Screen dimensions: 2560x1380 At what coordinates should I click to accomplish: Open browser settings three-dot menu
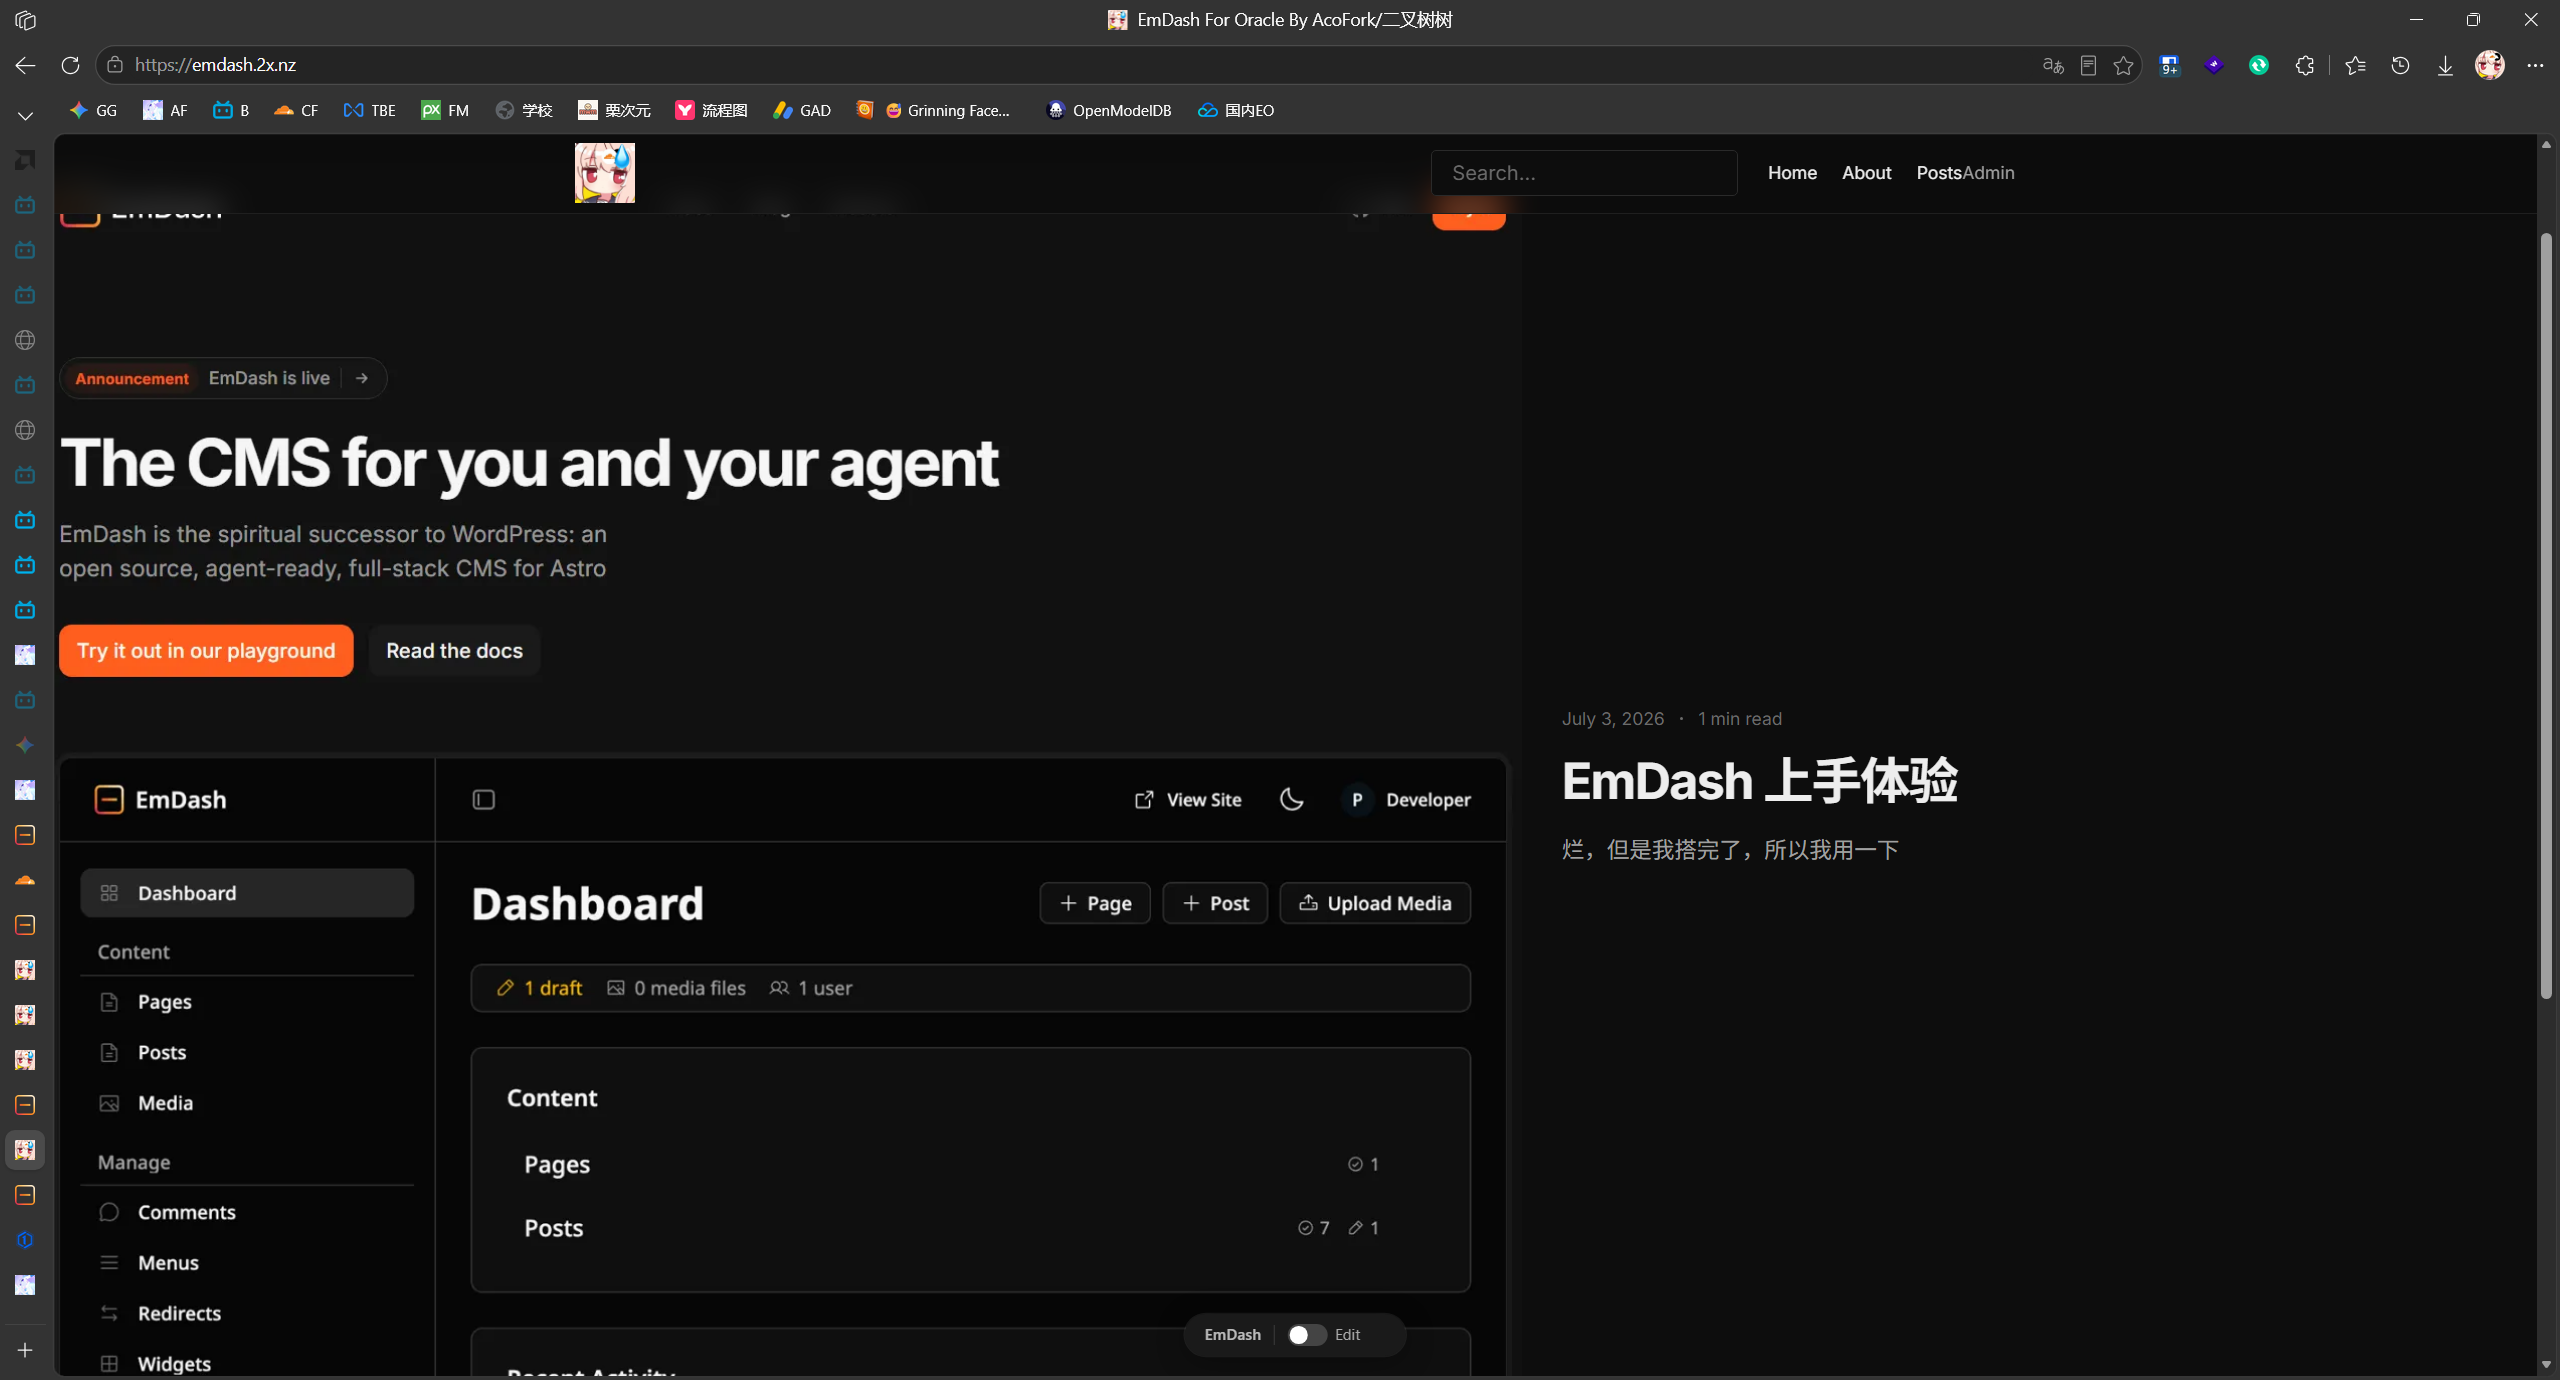point(2535,65)
